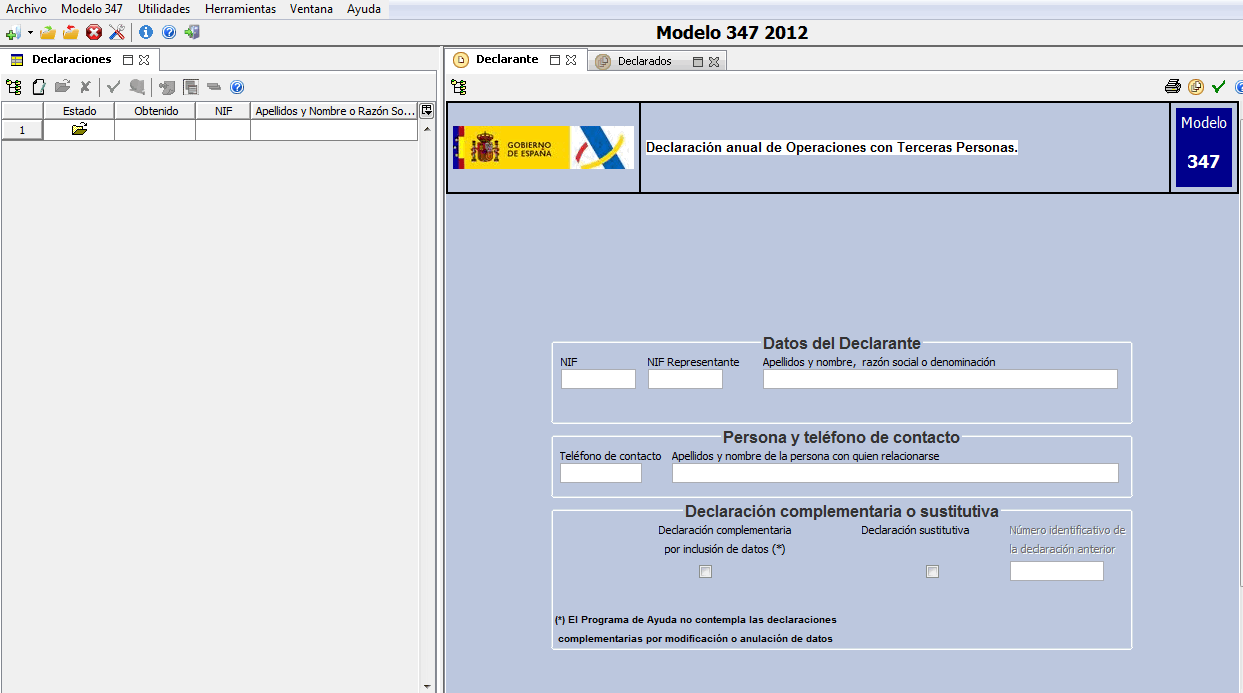Expand the dropdown arrow next to new icon

click(30, 33)
